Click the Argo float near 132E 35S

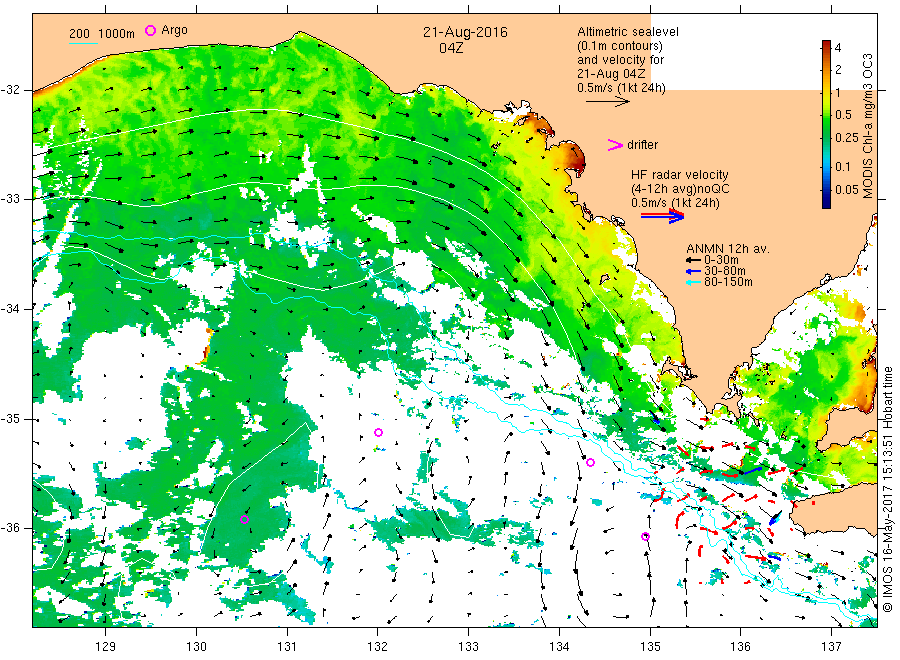click(378, 432)
